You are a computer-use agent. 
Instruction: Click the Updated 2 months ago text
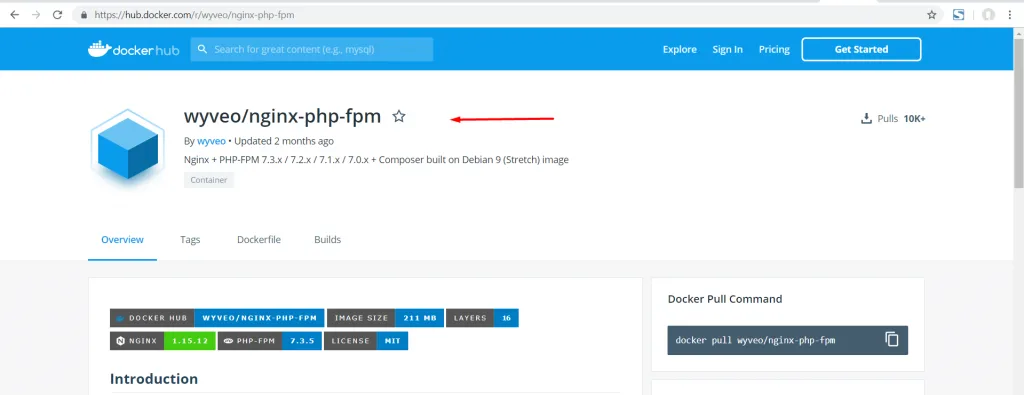click(284, 141)
